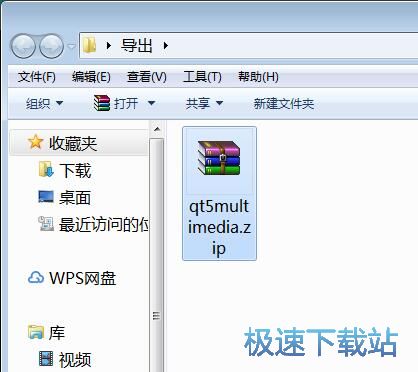418x372 pixels.
Task: Open the 查看(V) menu
Action: (x=147, y=77)
